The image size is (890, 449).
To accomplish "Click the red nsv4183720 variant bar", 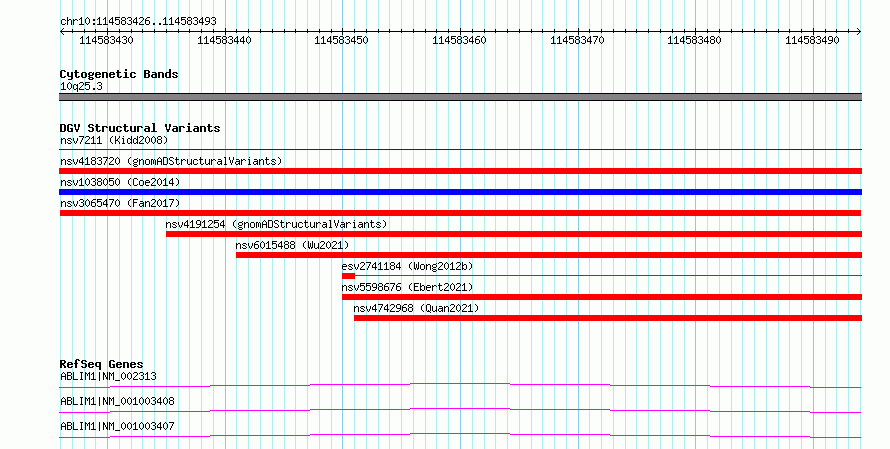I will [460, 171].
